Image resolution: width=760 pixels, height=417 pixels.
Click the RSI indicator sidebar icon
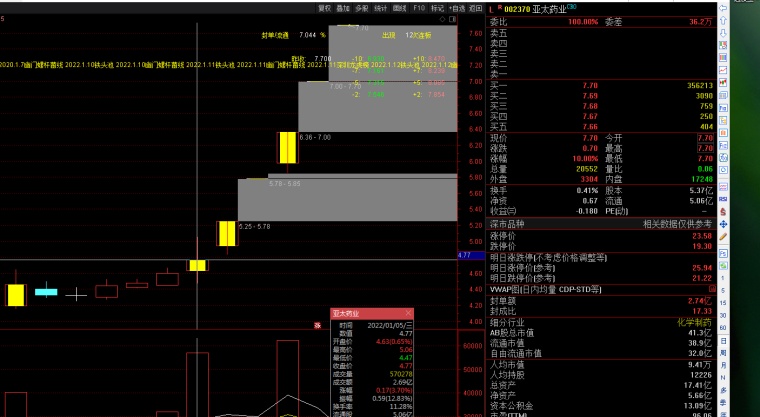(x=723, y=199)
